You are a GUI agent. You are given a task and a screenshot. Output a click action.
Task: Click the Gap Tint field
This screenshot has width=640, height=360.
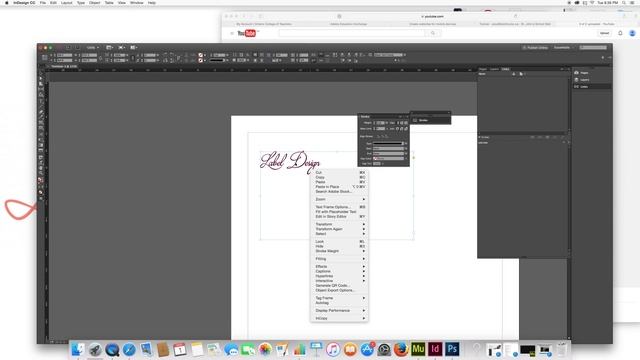tap(377, 164)
